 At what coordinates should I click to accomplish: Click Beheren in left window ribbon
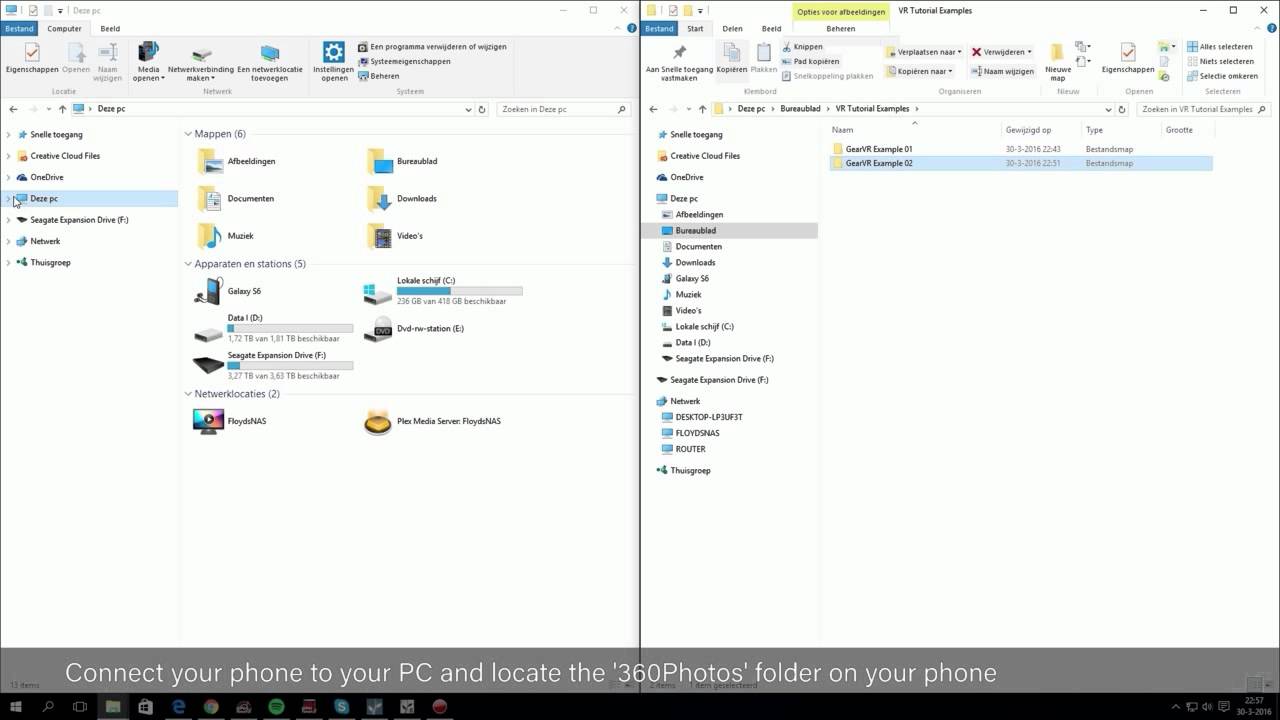click(378, 76)
